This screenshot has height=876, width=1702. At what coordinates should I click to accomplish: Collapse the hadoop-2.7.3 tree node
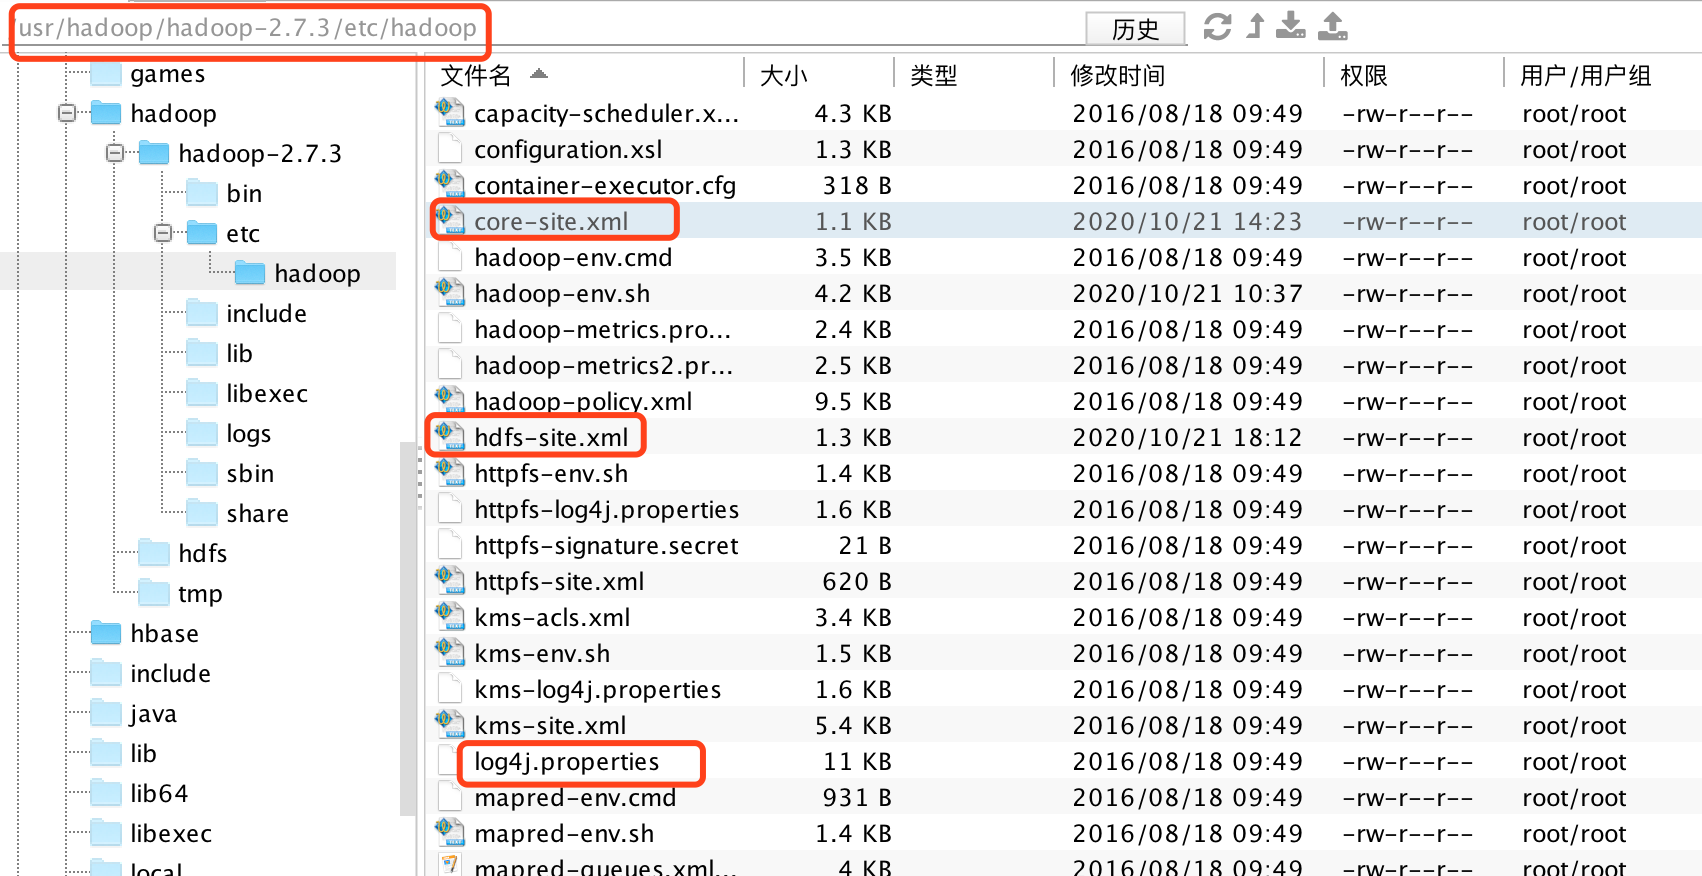(x=115, y=153)
